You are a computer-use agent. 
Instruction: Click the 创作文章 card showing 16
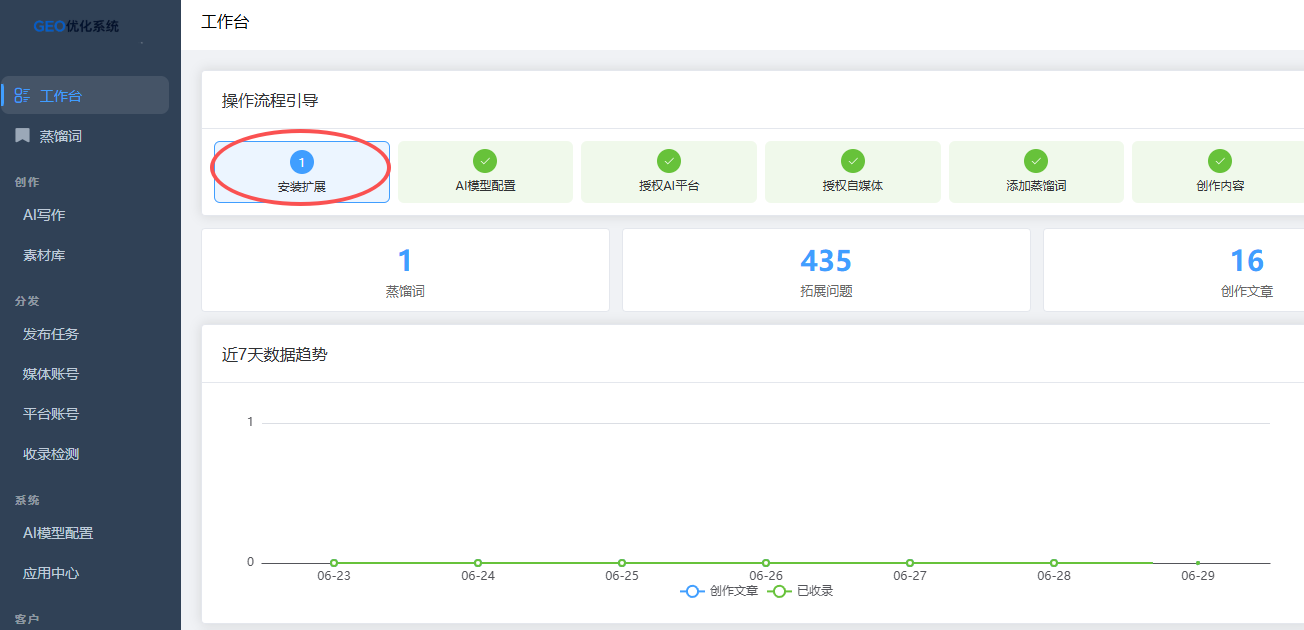point(1174,270)
